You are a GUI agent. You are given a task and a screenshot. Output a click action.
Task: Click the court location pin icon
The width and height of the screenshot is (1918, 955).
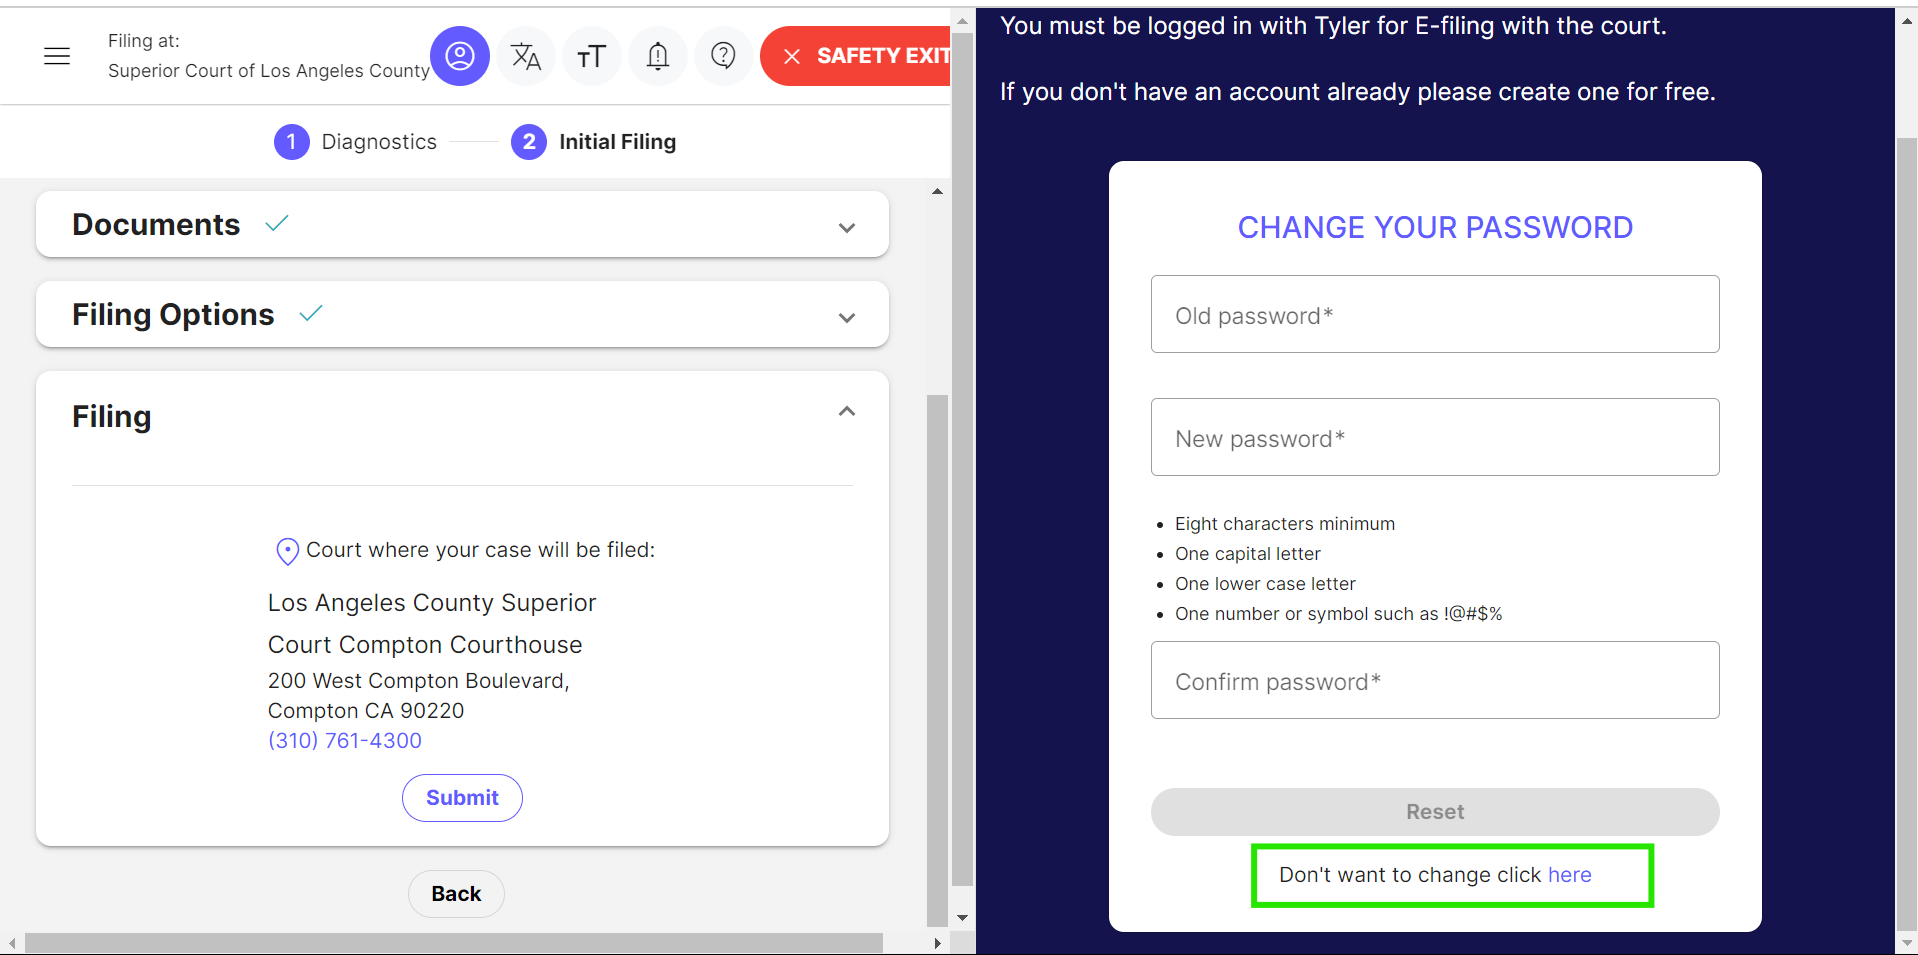pos(287,551)
